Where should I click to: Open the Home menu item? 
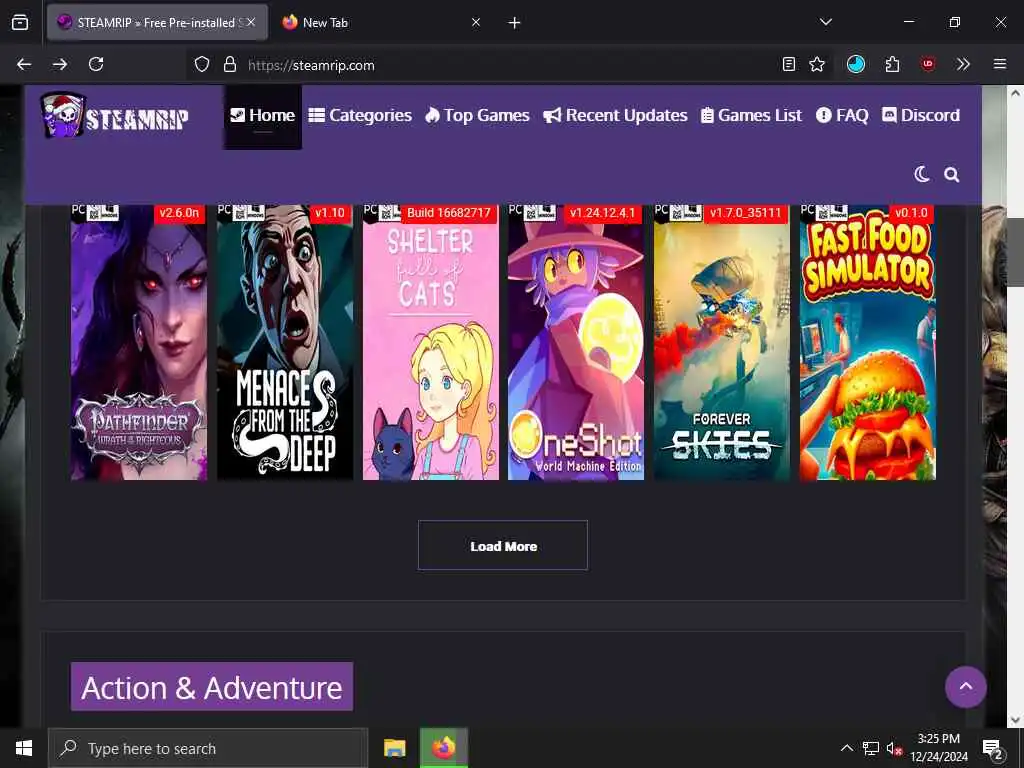[263, 116]
